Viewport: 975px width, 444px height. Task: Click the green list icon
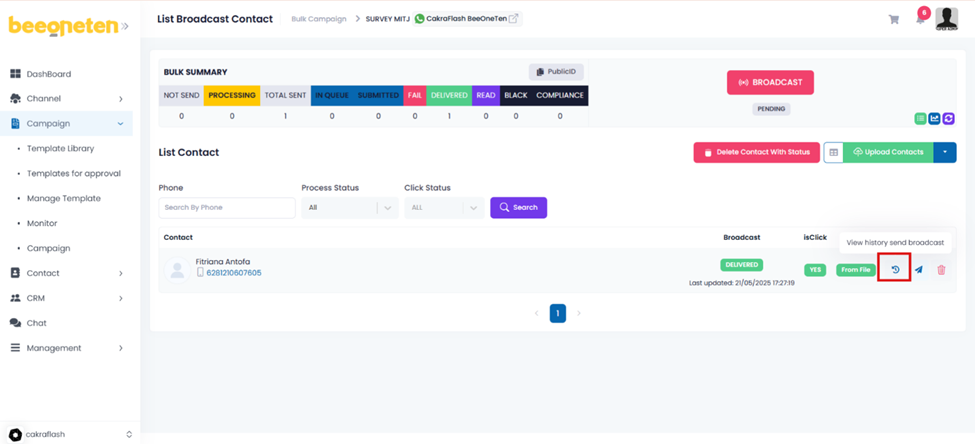pyautogui.click(x=920, y=118)
